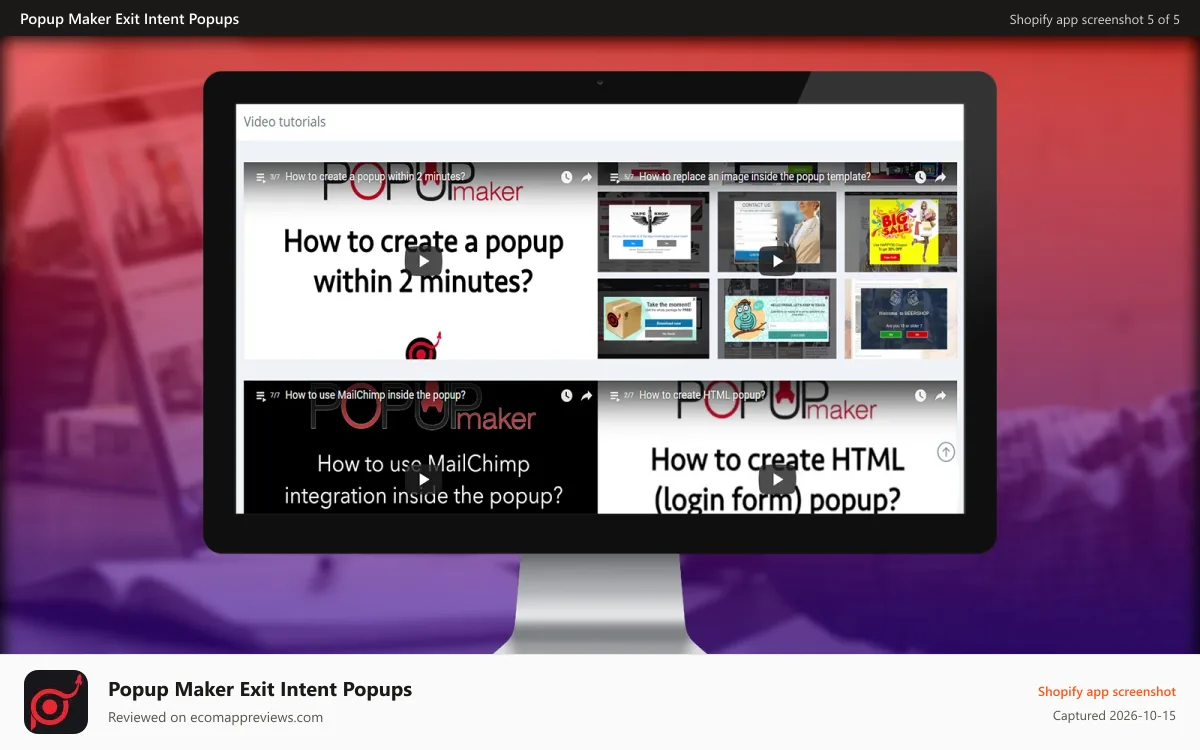Click Watch later clock on MailChimp video
This screenshot has width=1200, height=750.
pyautogui.click(x=567, y=395)
